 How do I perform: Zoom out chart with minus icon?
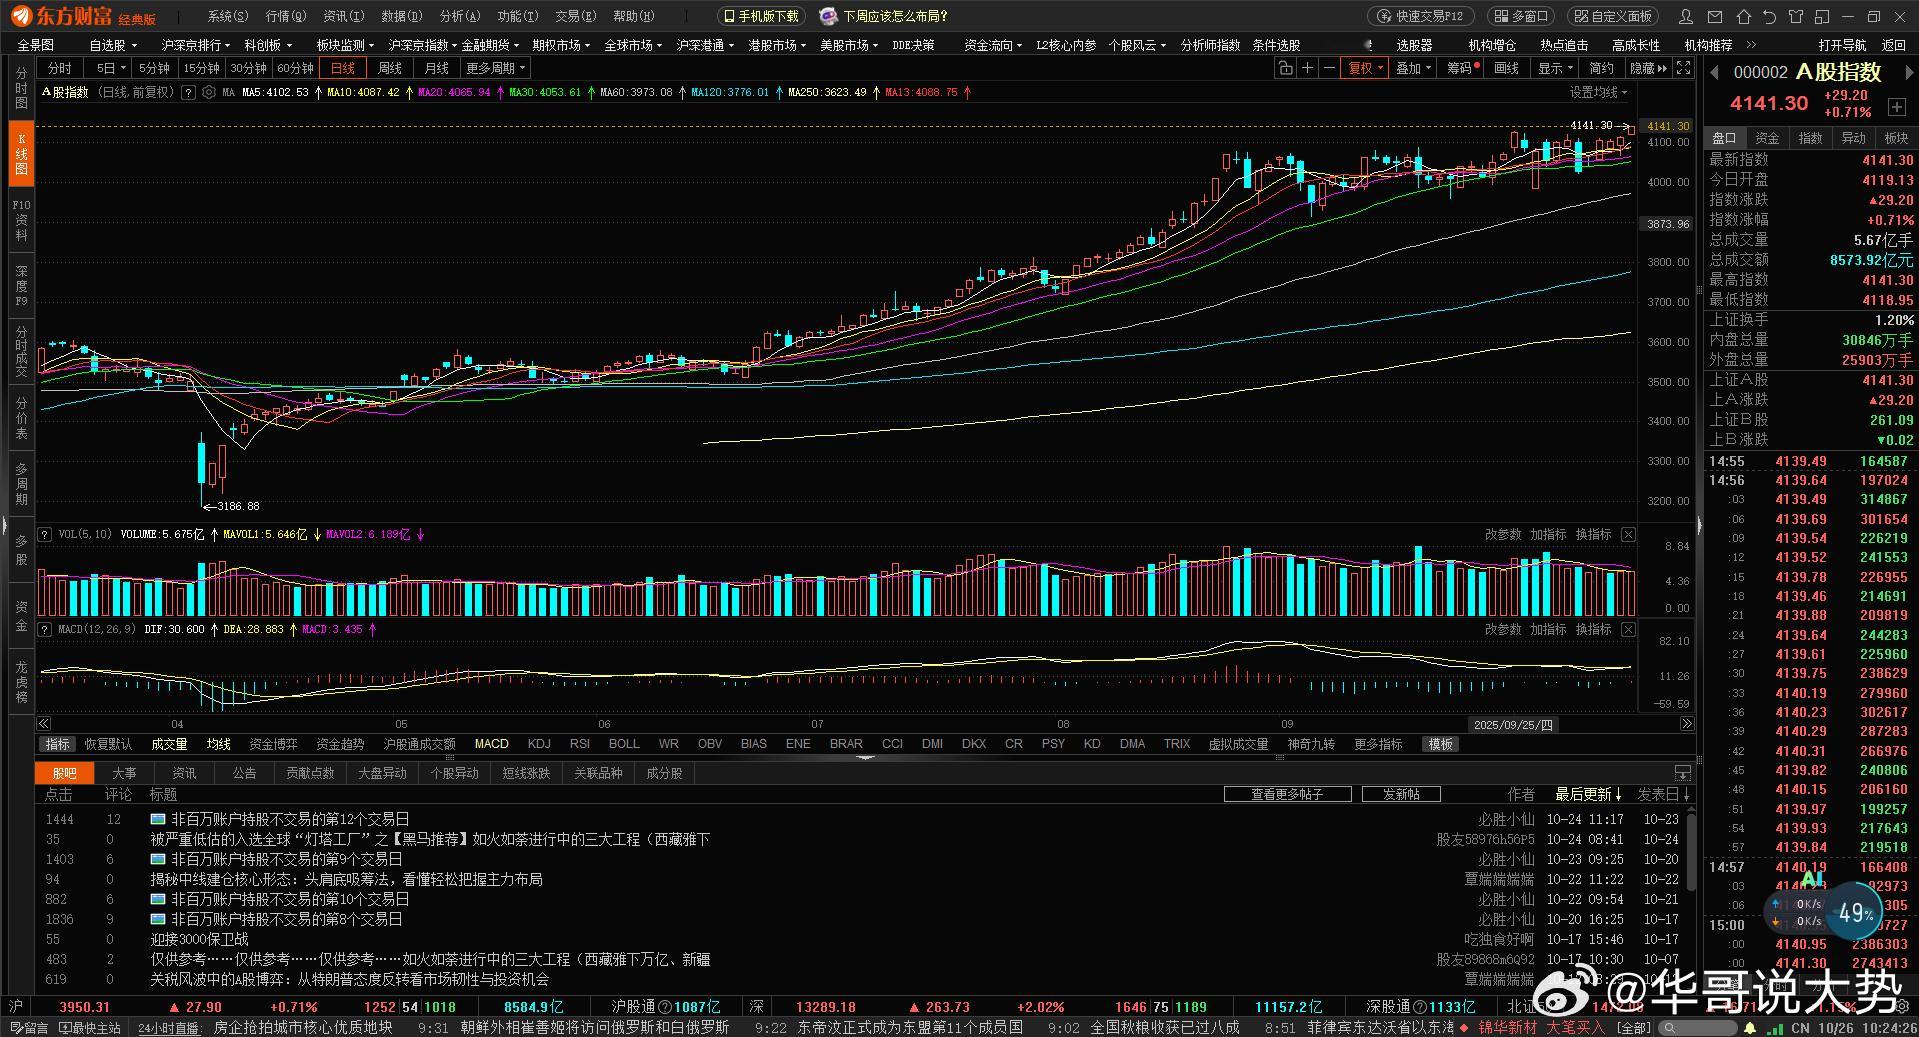1329,68
